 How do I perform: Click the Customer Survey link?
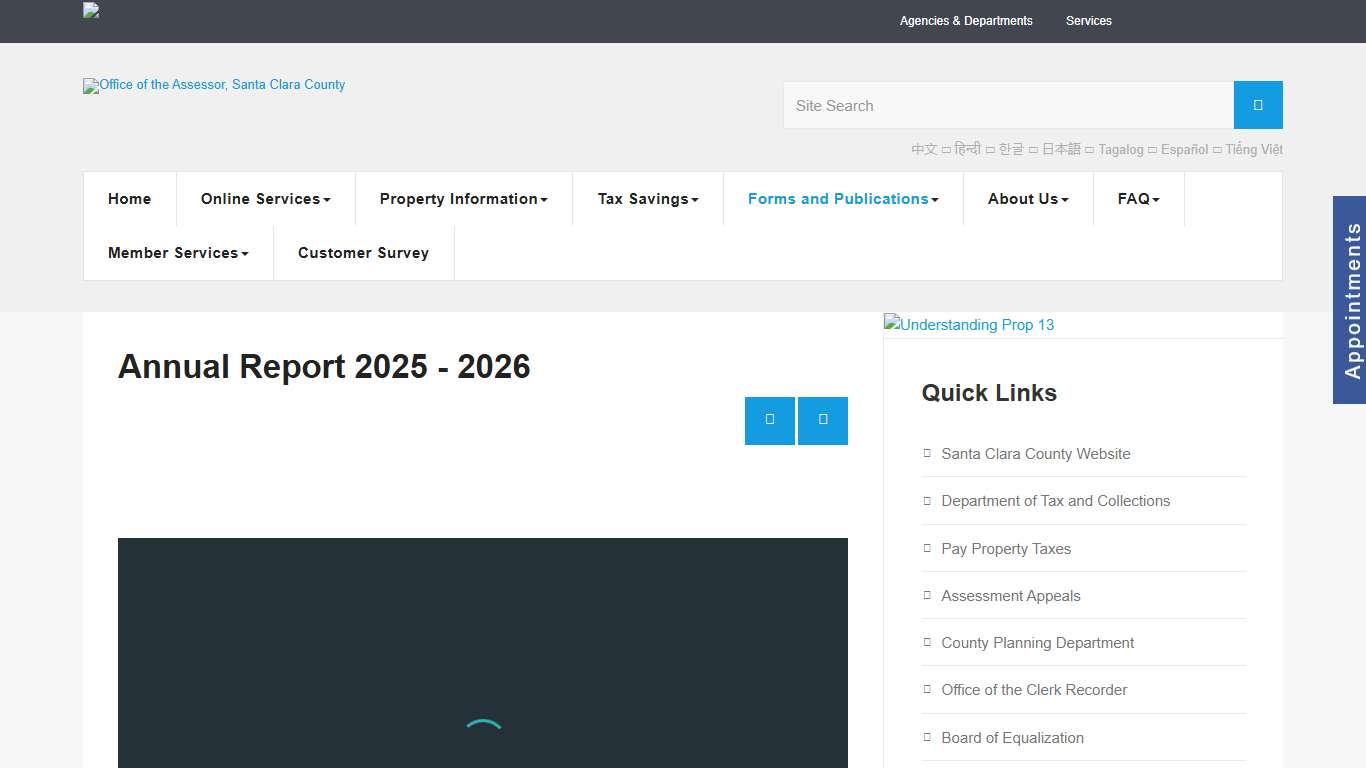(363, 252)
